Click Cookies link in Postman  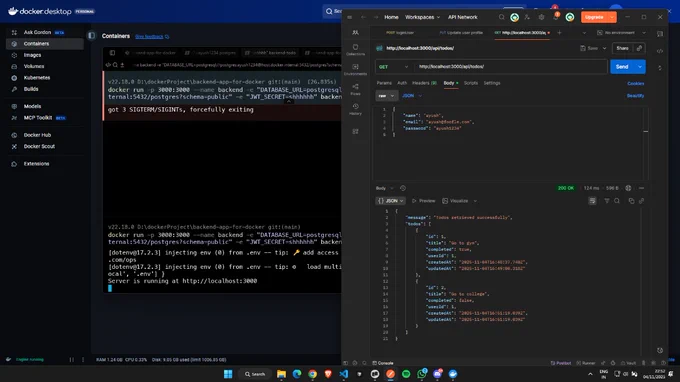pyautogui.click(x=635, y=83)
